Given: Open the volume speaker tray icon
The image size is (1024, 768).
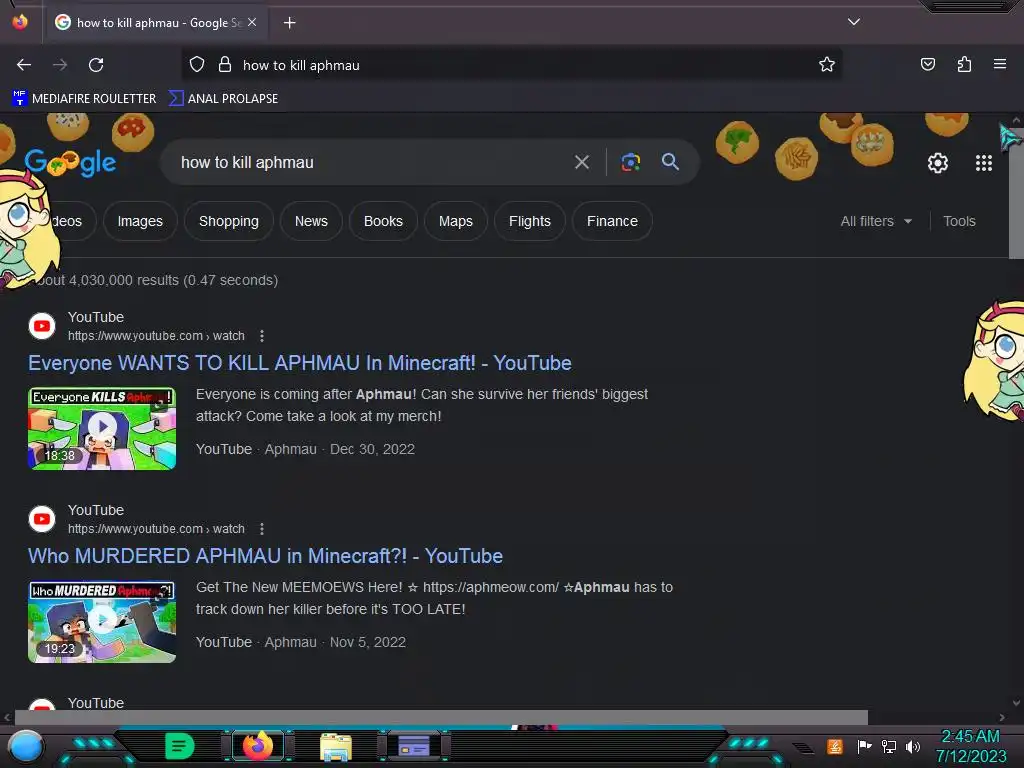Looking at the screenshot, I should 913,746.
